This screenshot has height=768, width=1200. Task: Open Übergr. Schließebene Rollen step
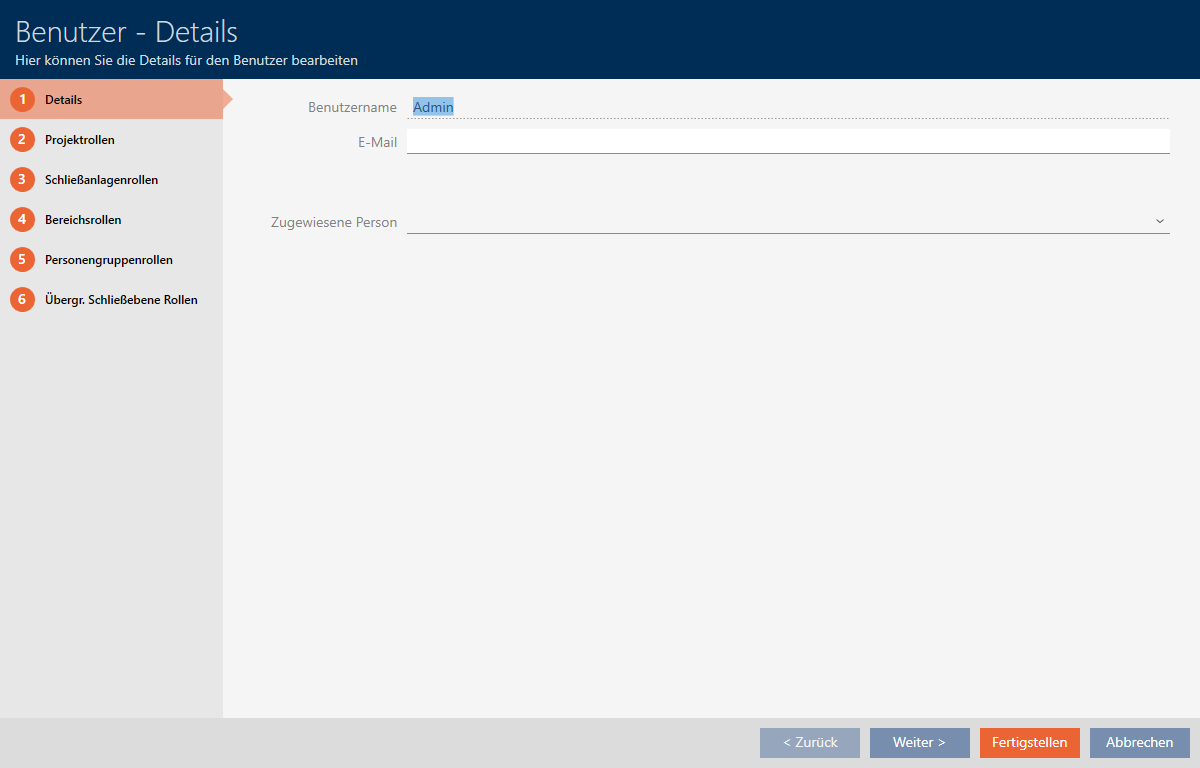click(121, 300)
